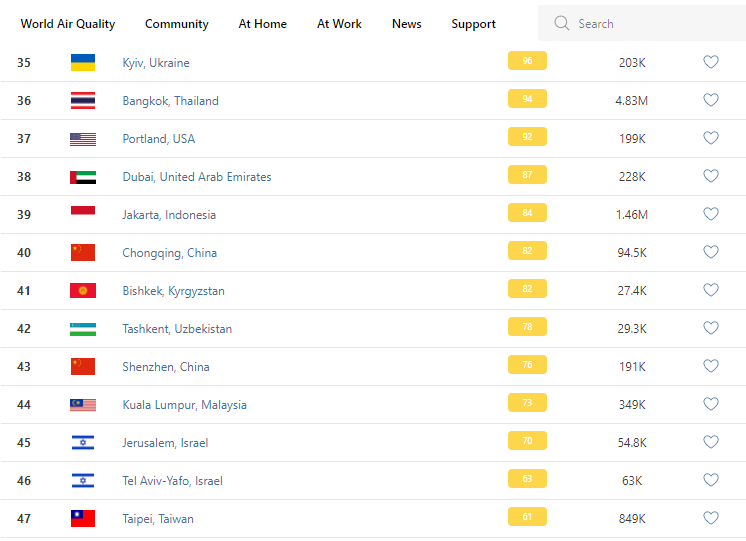746x541 pixels.
Task: Open the World Air Quality menu
Action: 68,24
